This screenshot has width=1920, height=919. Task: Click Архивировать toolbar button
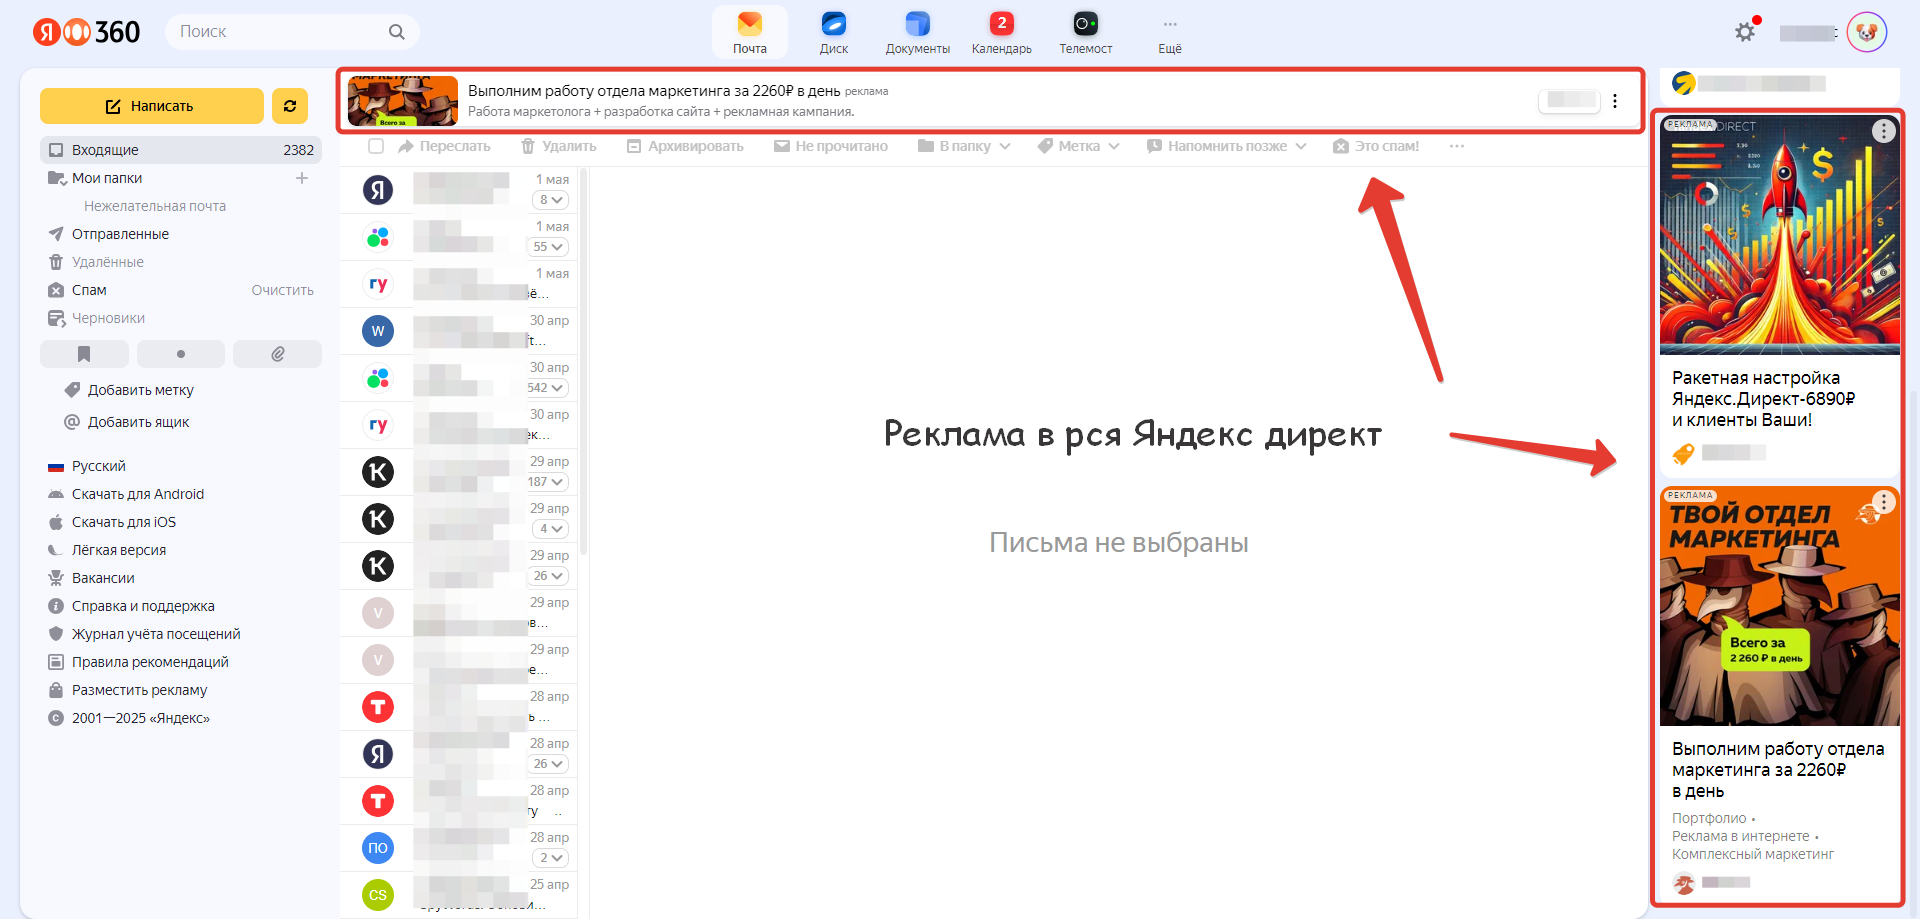[685, 146]
